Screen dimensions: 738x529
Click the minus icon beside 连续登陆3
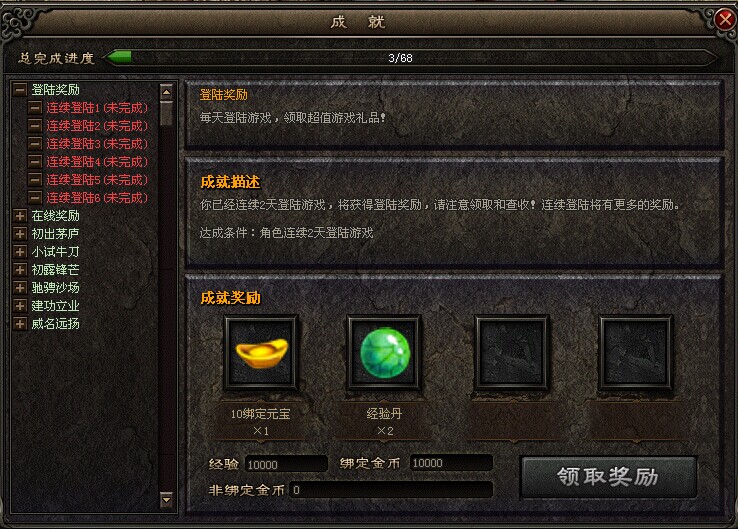coord(34,144)
